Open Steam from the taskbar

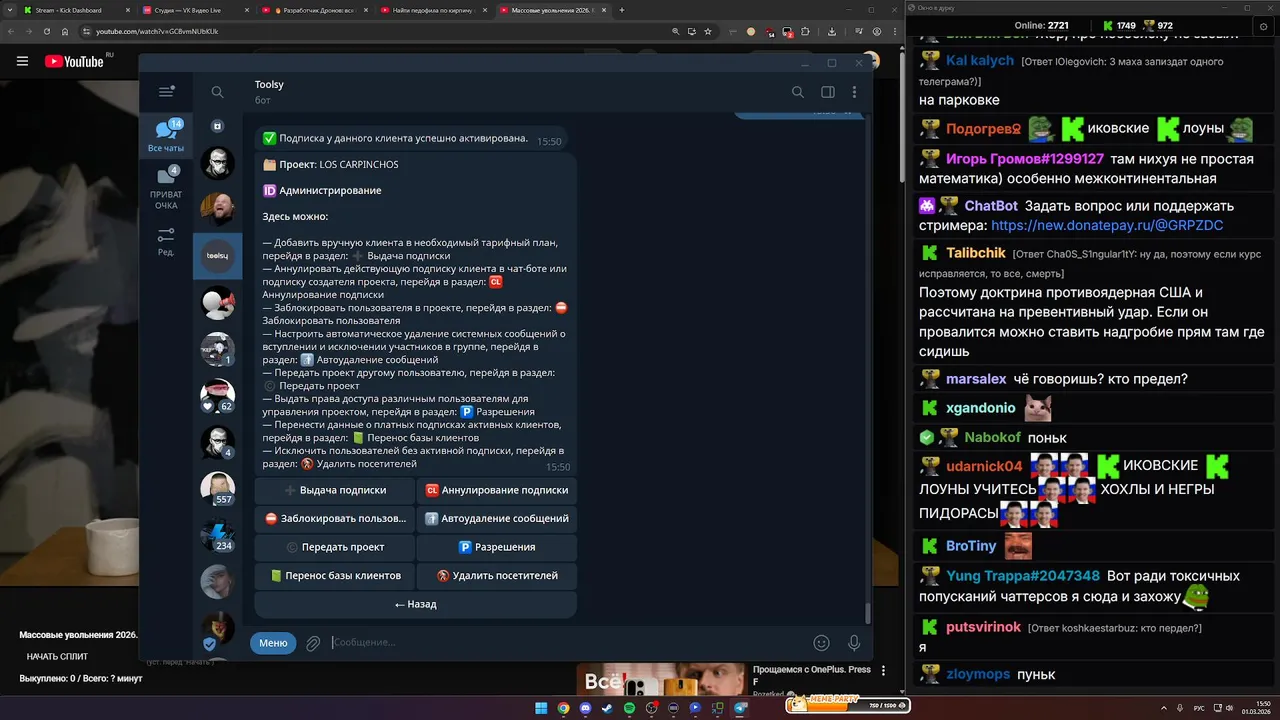pos(607,708)
